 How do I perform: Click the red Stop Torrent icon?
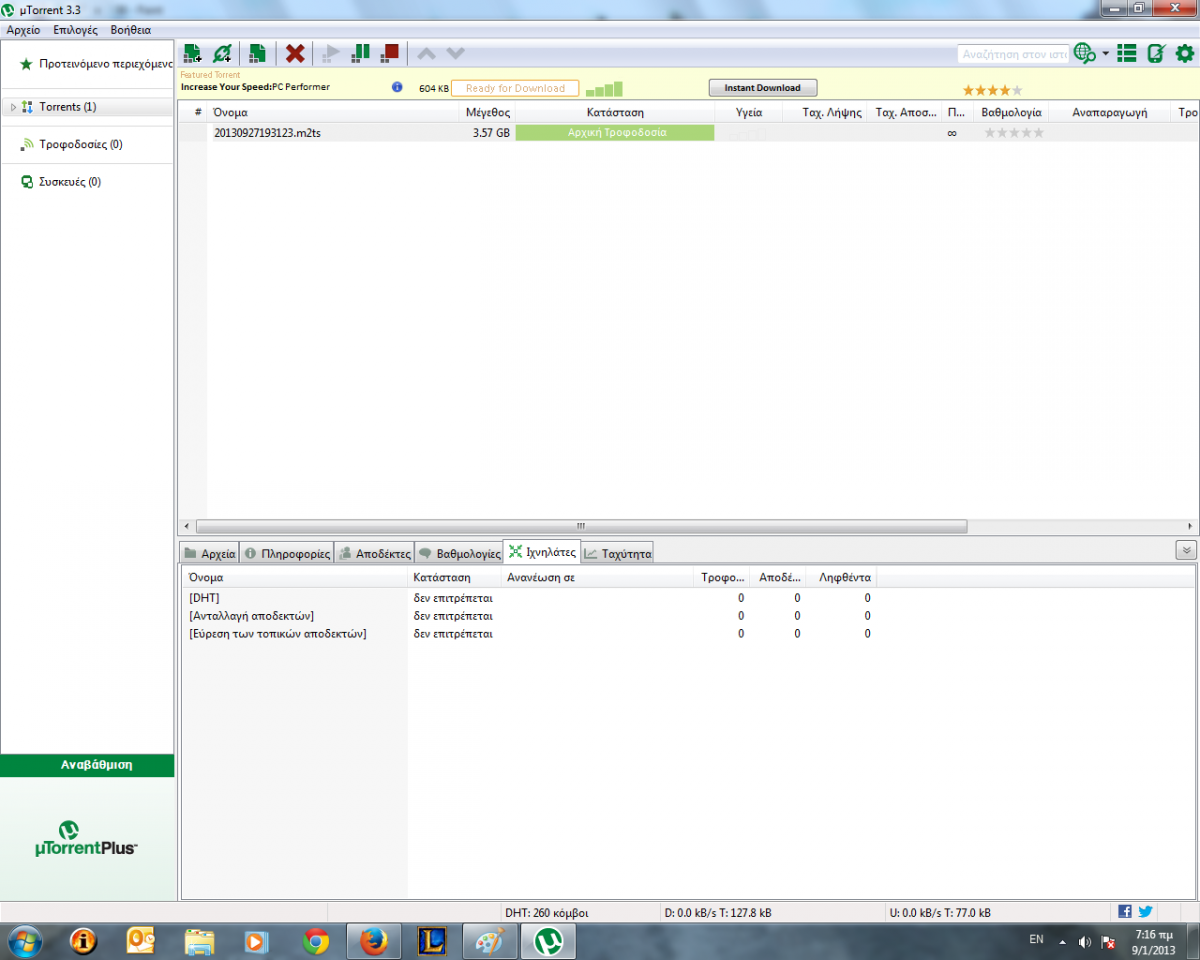[390, 52]
